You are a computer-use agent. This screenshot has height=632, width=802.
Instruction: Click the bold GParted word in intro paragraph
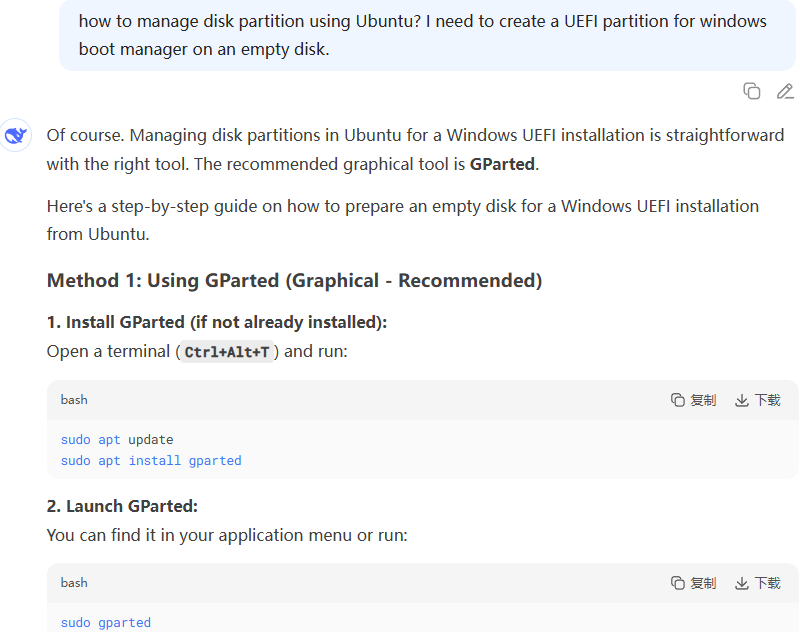tap(502, 164)
